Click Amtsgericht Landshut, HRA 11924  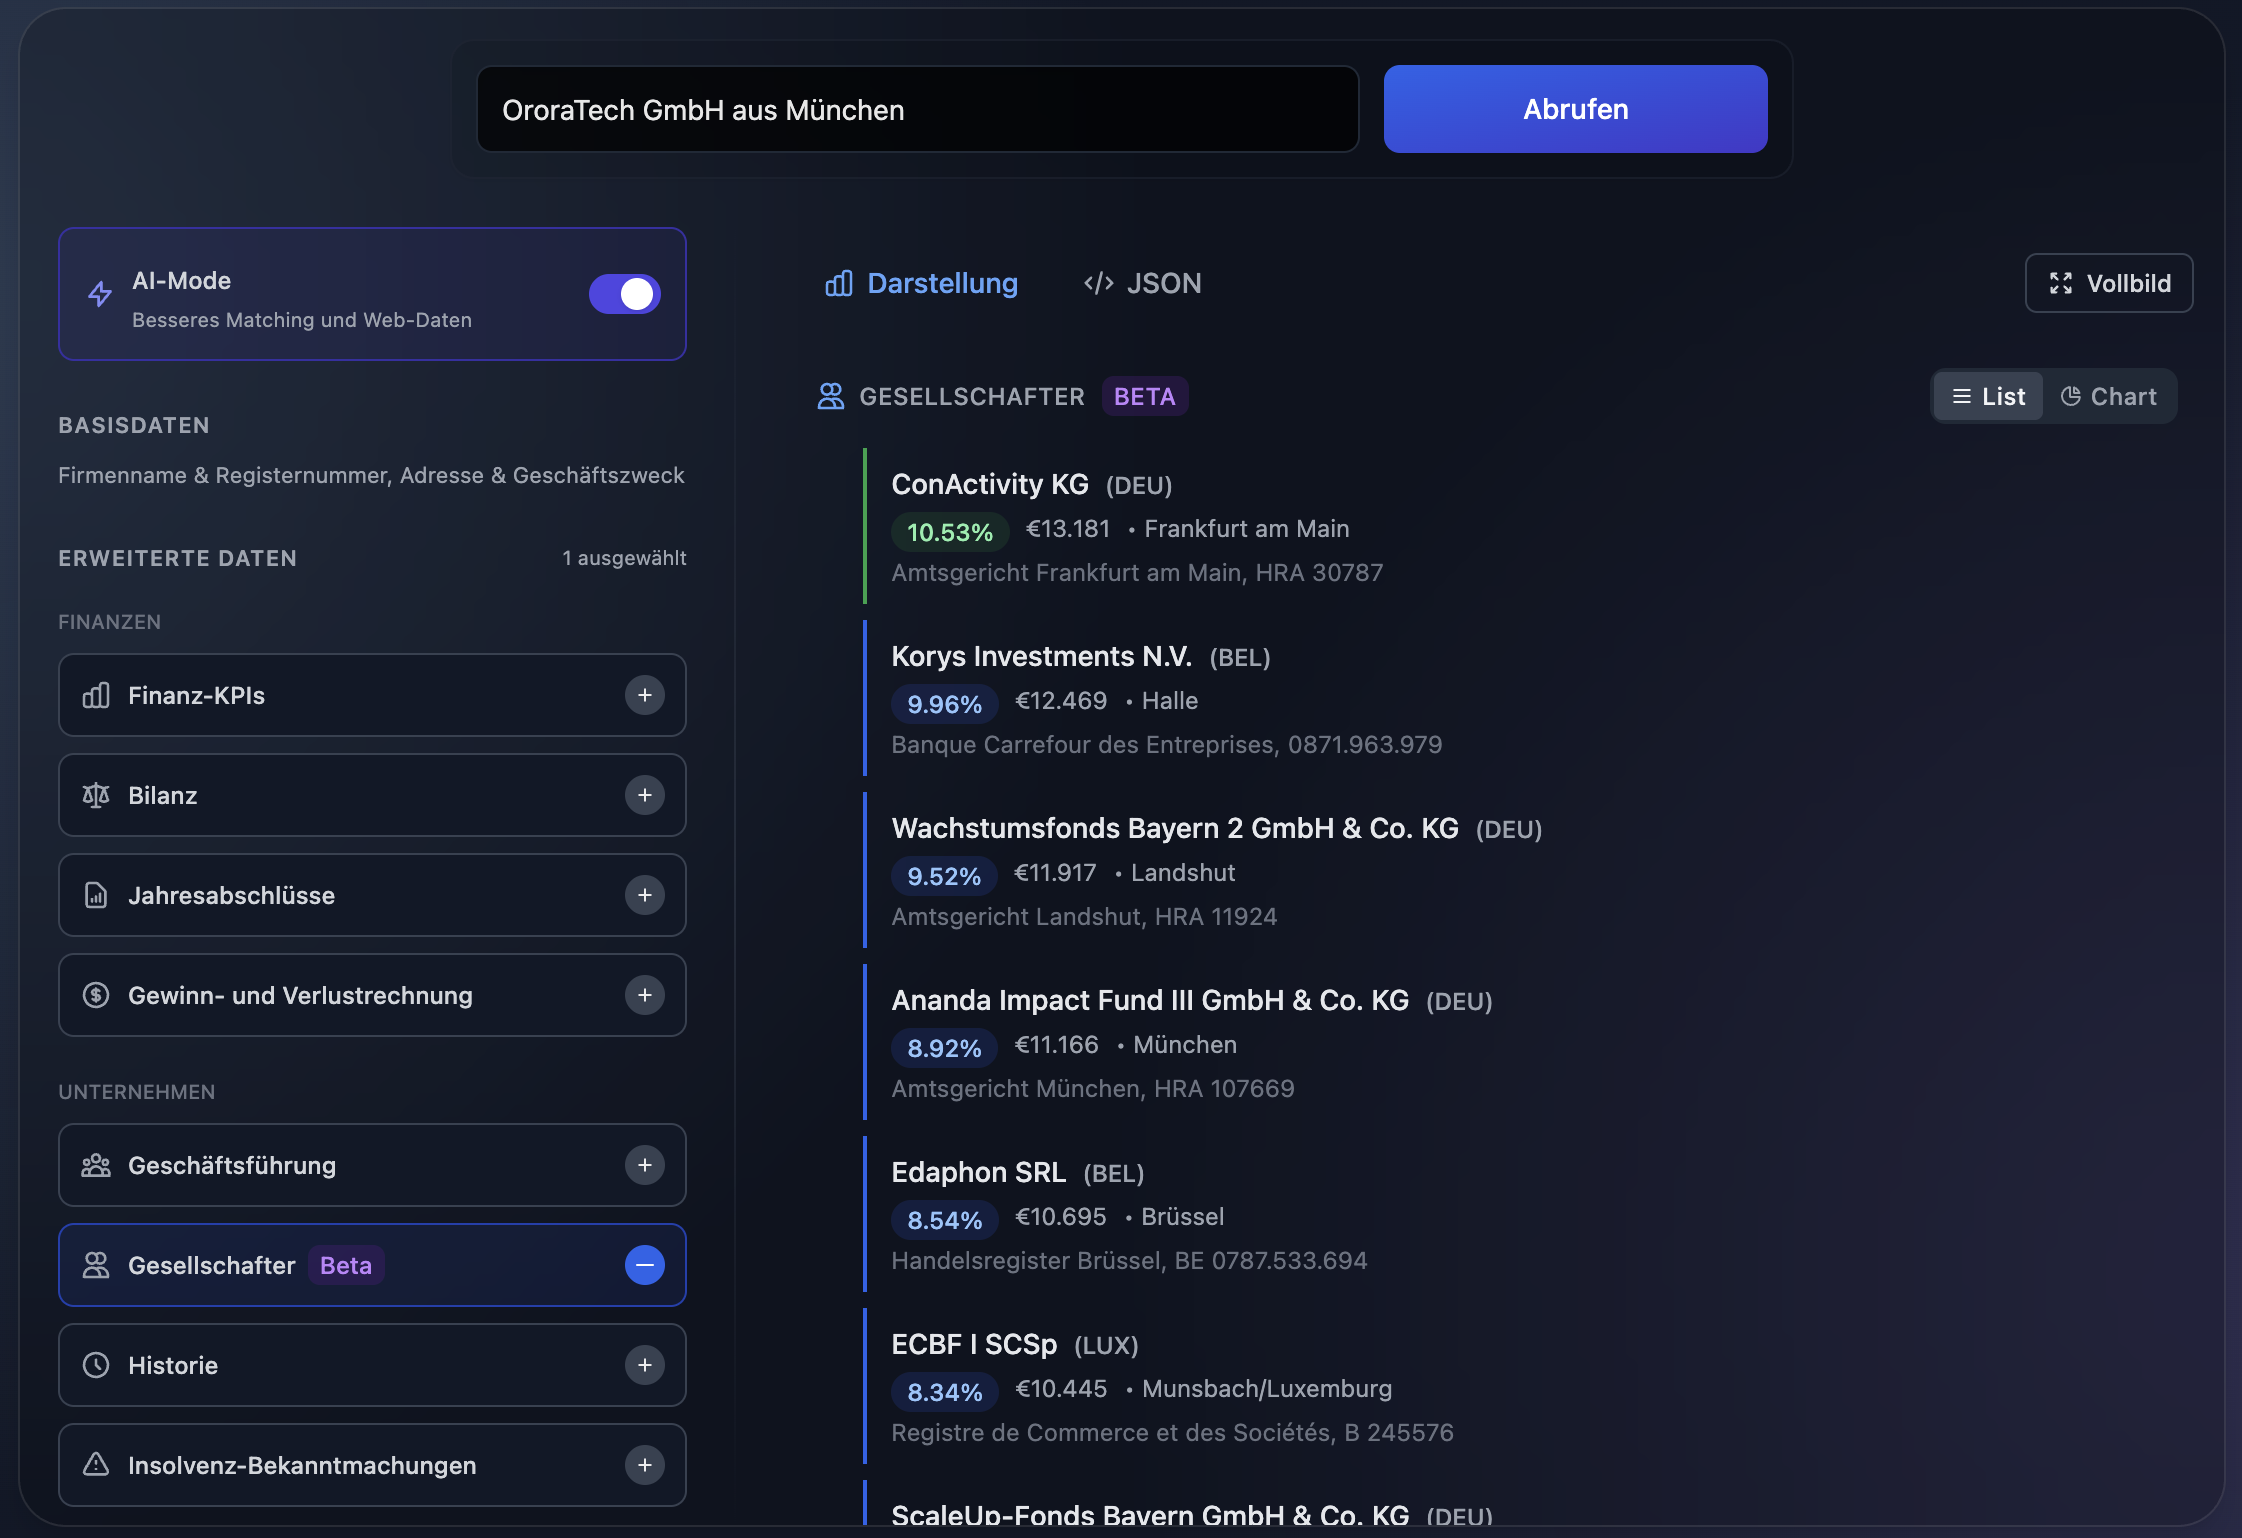1084,916
